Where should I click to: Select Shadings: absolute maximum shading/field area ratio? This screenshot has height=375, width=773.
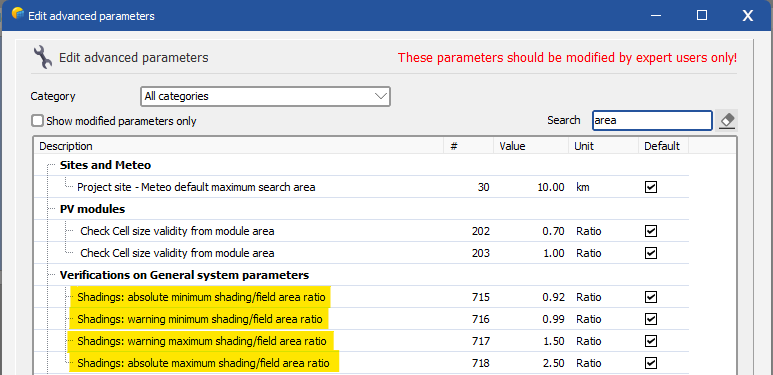tap(203, 363)
